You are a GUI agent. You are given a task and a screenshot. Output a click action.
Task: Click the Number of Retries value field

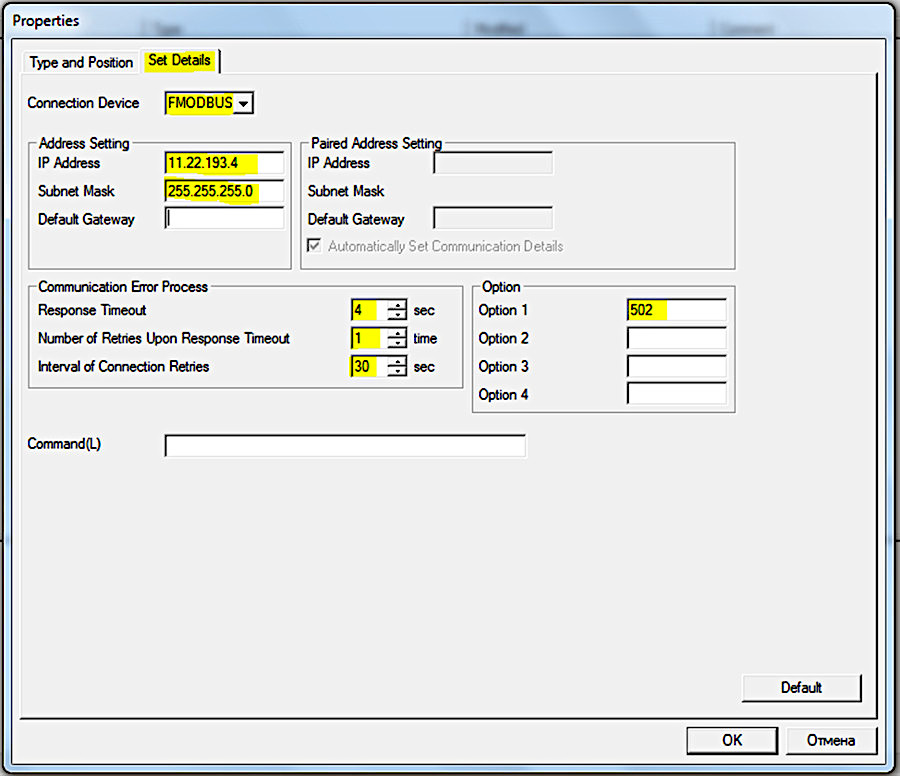[368, 339]
